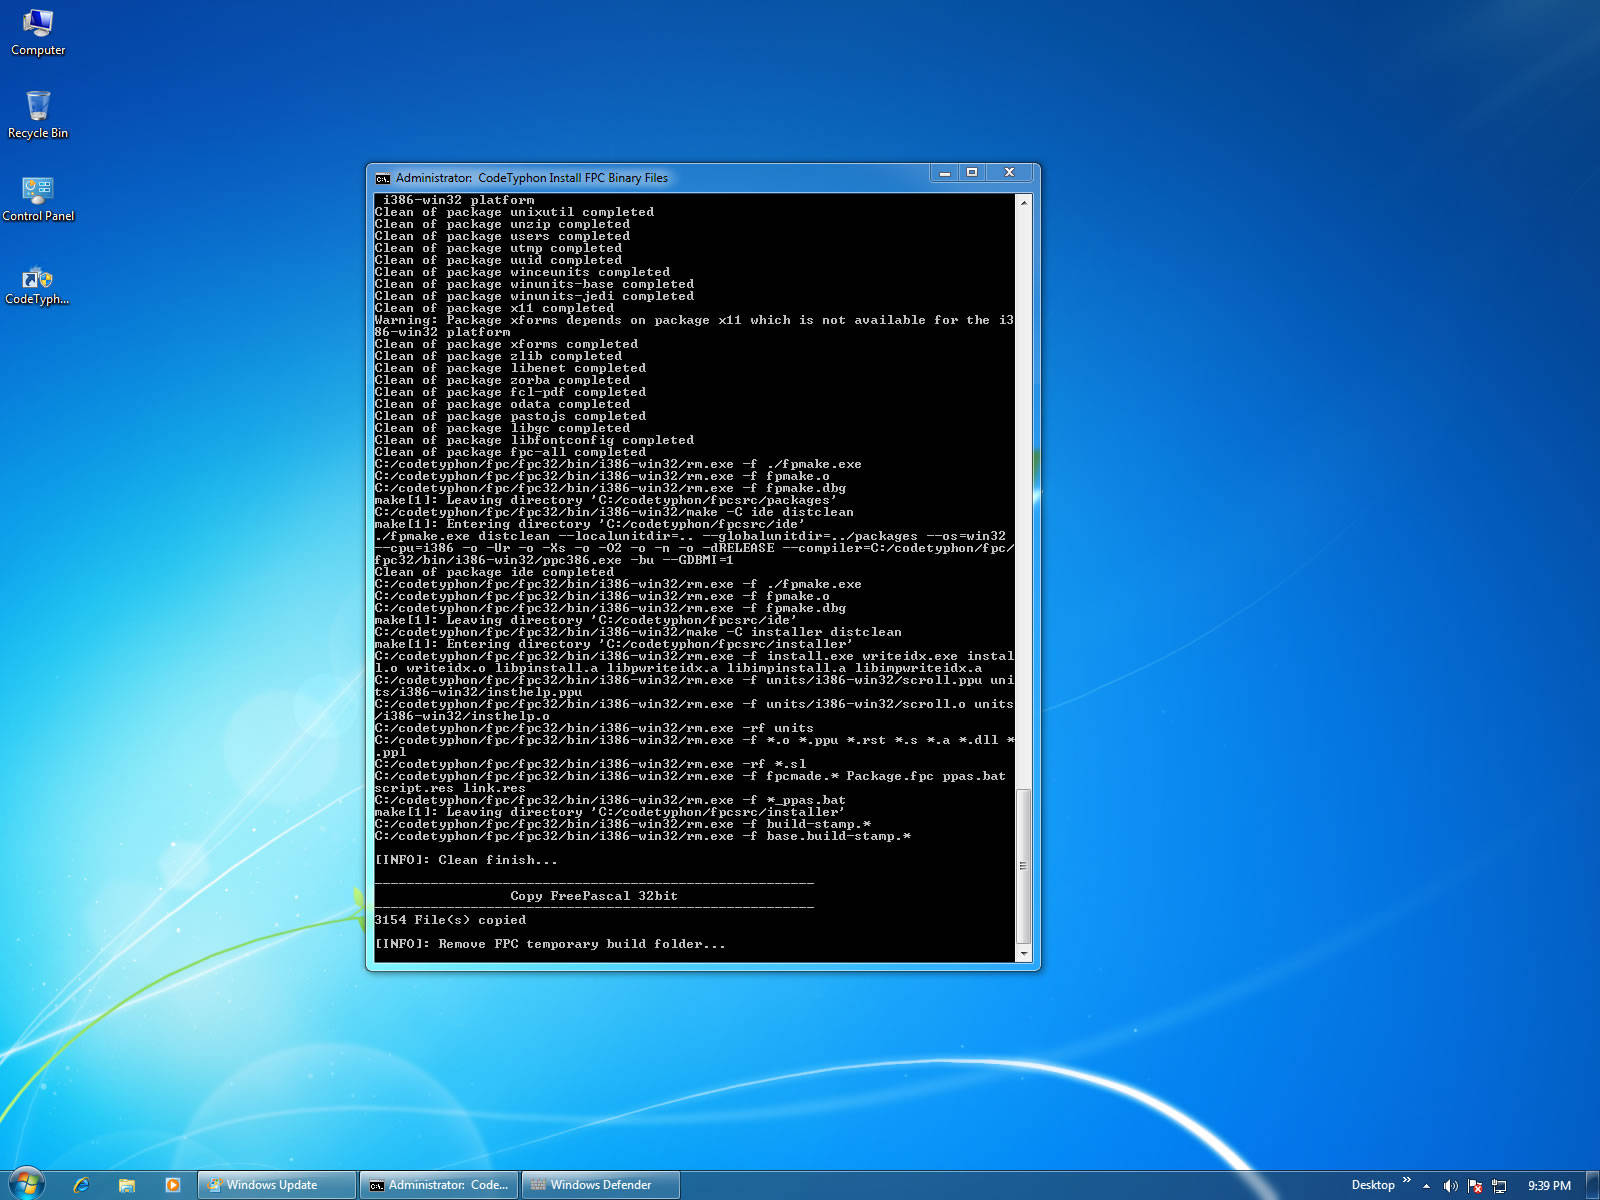Click the '3154 File(s) copied' console line
The width and height of the screenshot is (1600, 1200).
click(450, 920)
